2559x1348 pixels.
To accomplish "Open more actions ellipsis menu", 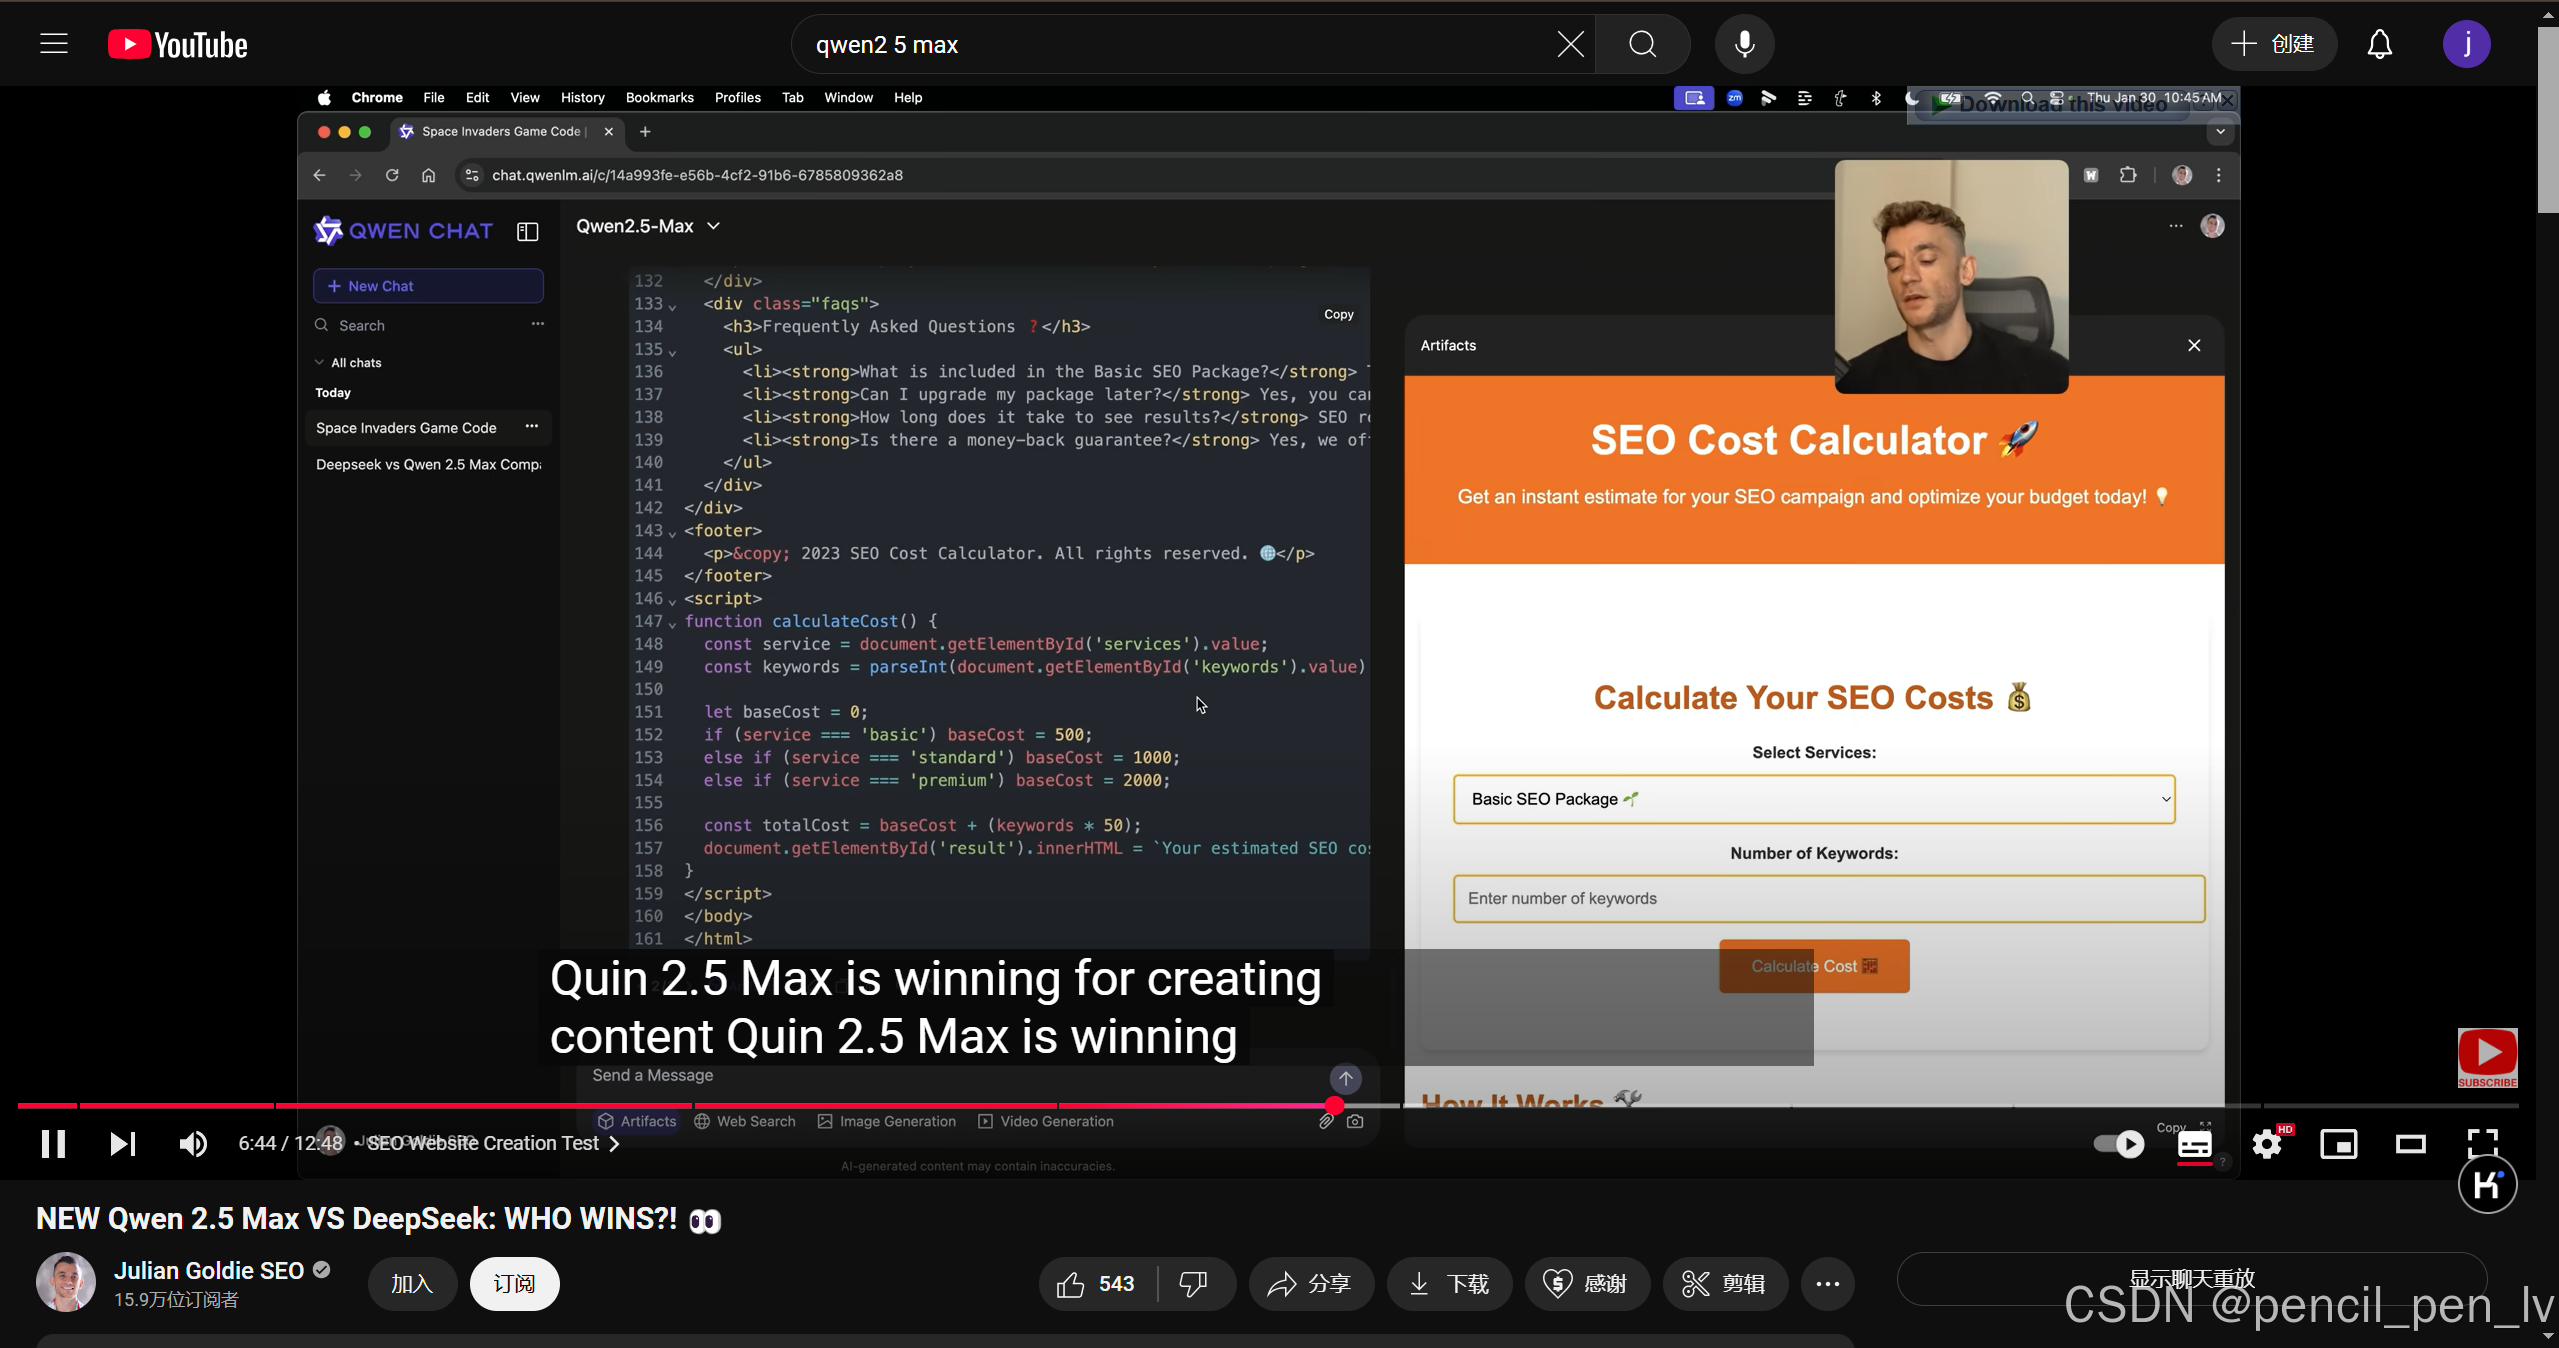I will (1827, 1284).
